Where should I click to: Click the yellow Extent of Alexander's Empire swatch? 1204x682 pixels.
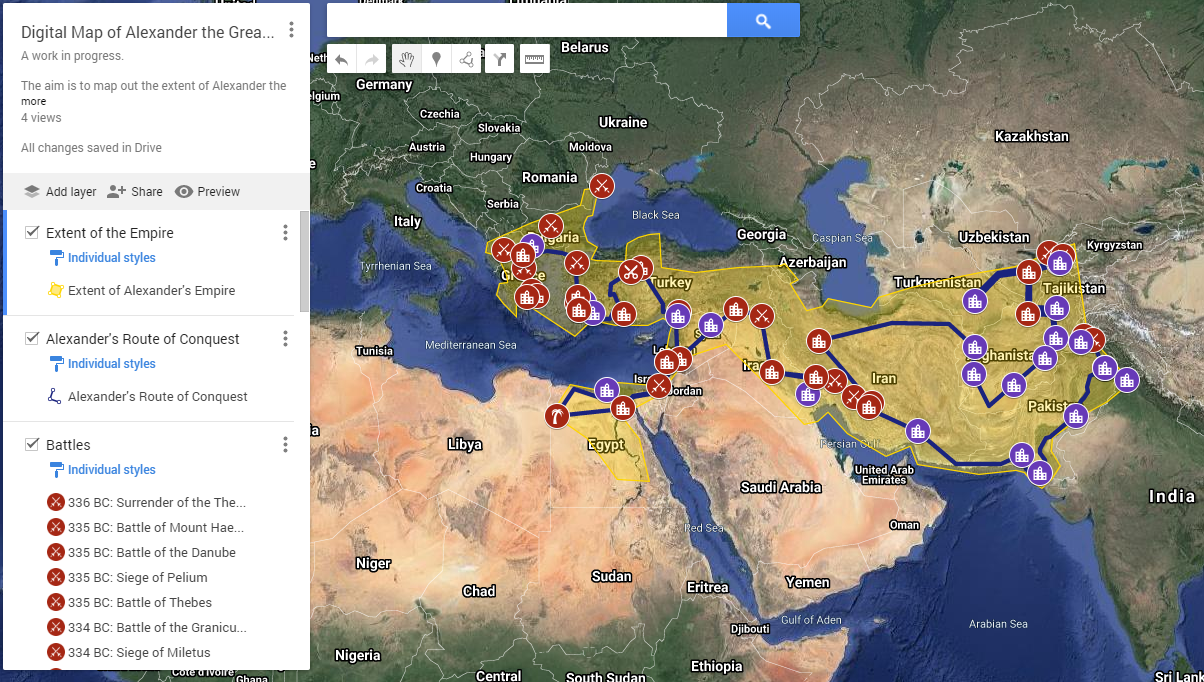coord(57,291)
